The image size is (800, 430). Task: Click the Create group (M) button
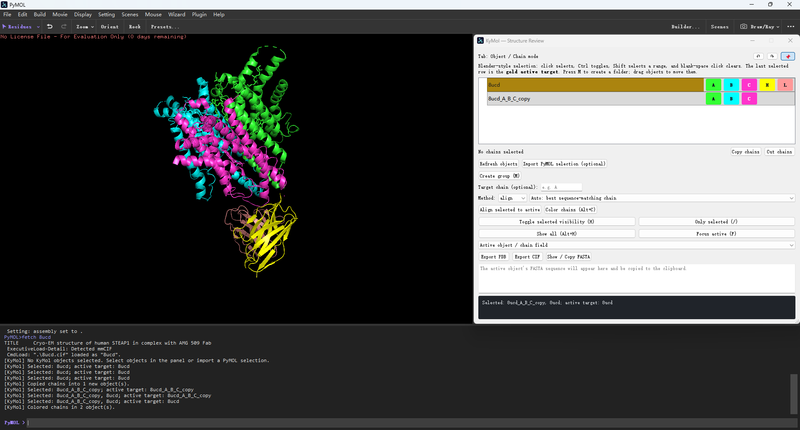499,175
